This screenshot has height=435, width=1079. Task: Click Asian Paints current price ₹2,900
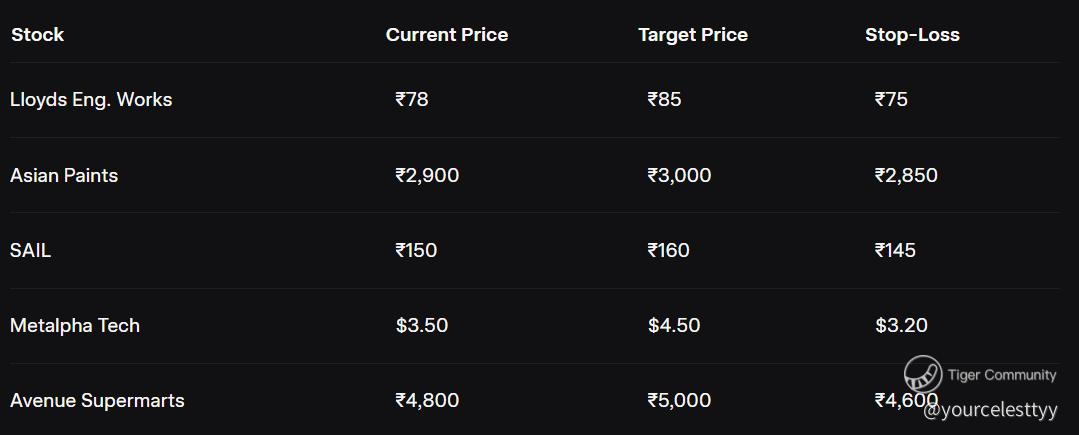[x=427, y=176]
